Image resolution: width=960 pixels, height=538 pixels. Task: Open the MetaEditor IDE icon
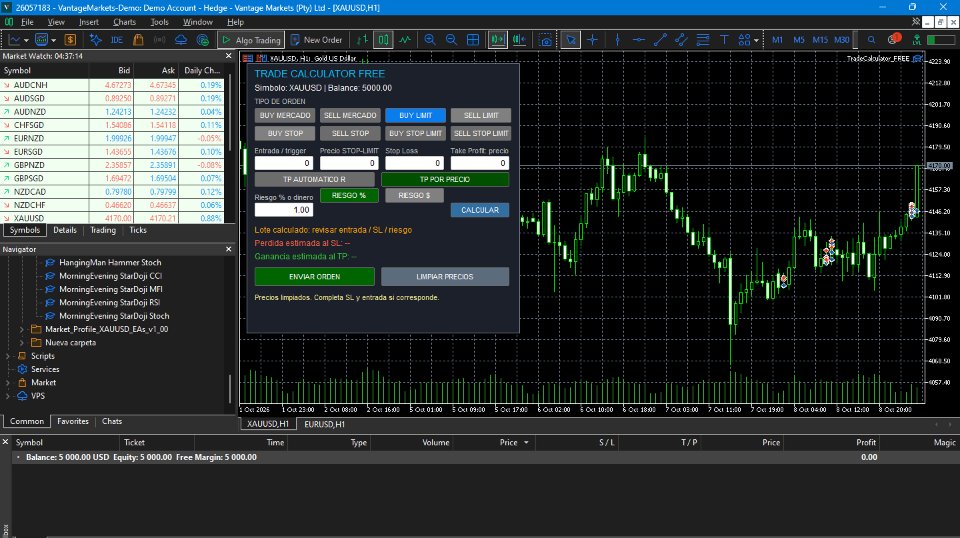coord(116,40)
